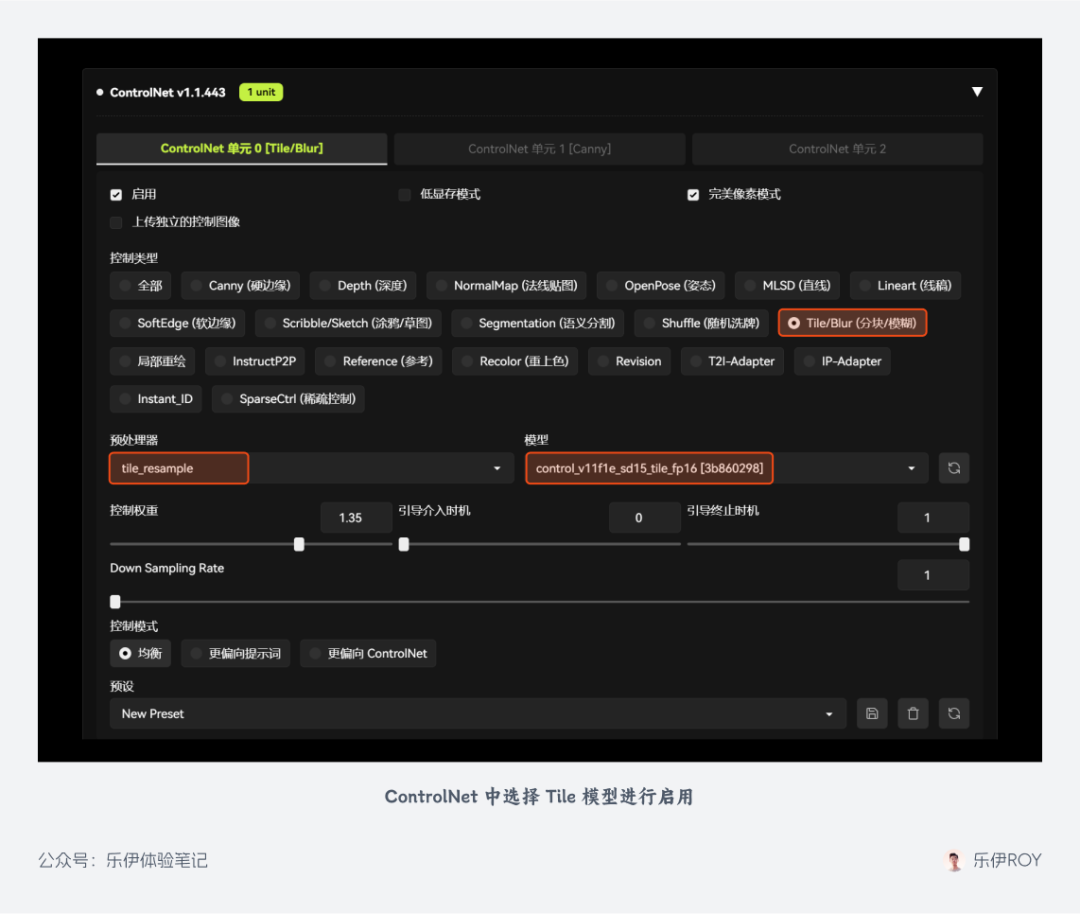Collapse the ControlNet panel using the triangle
Screen dimensions: 1080x914
[x=977, y=92]
